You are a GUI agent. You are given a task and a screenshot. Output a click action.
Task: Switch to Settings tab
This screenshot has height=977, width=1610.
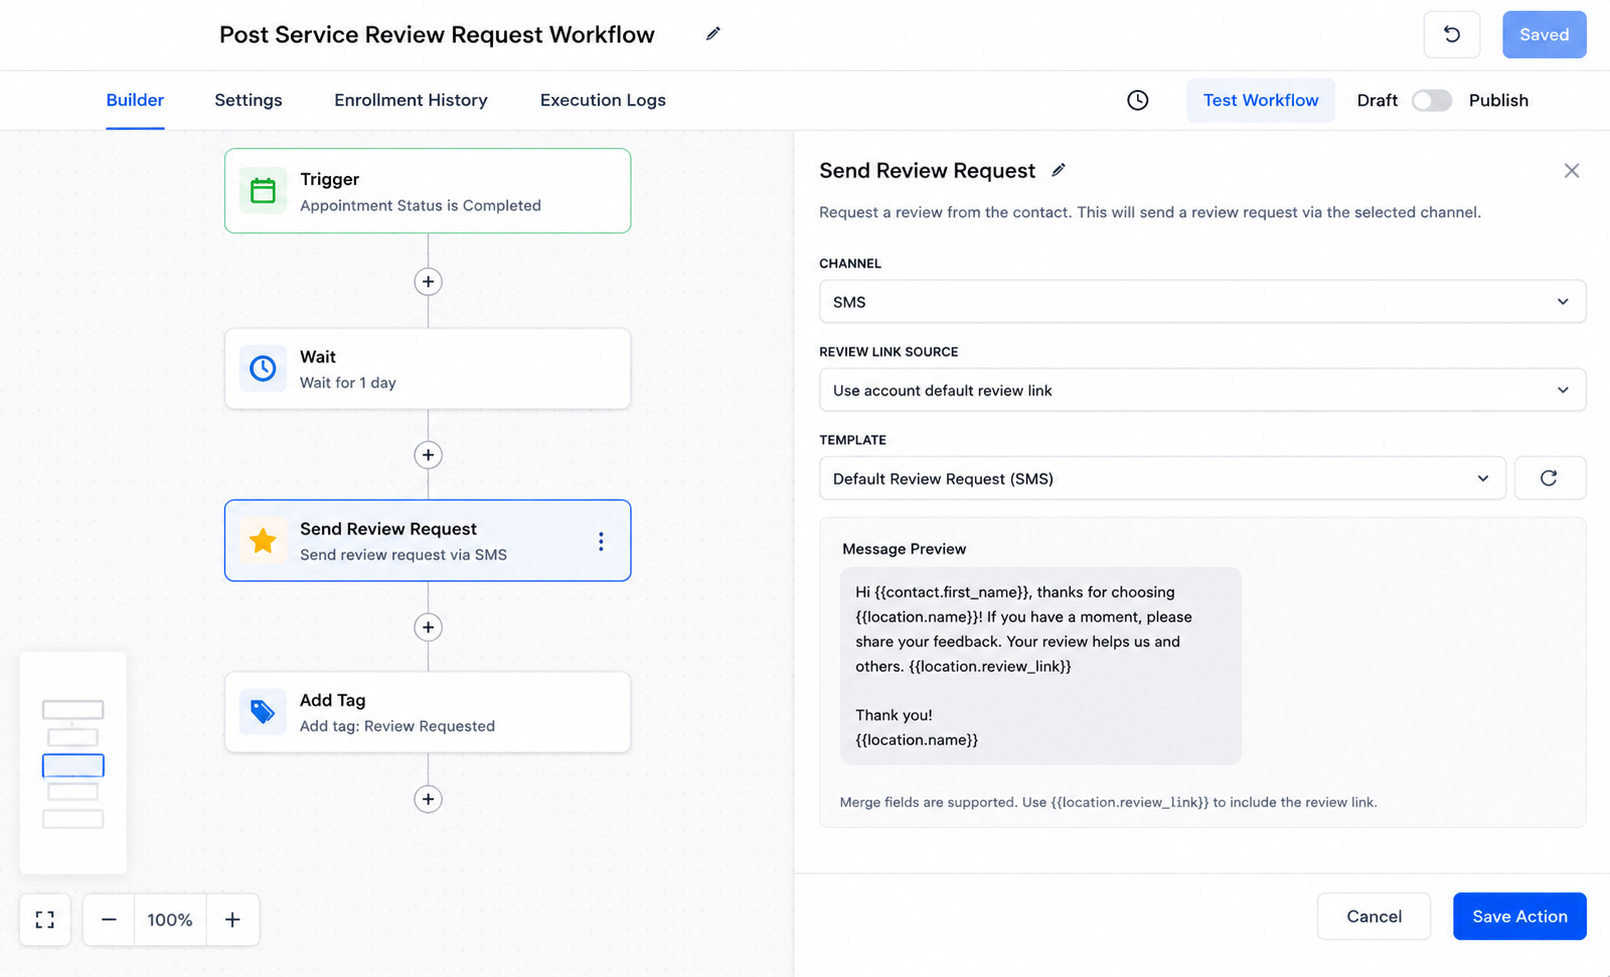coord(248,100)
